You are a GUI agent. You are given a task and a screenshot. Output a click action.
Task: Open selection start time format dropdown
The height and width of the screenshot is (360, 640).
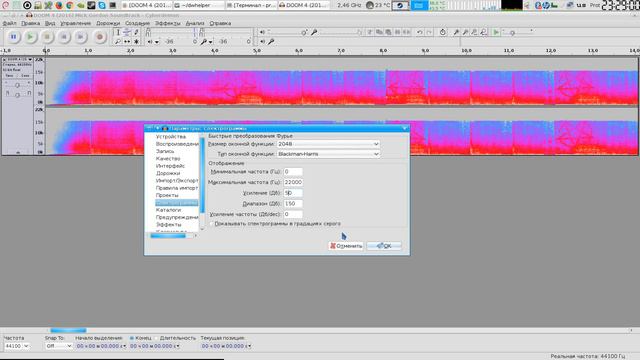[124, 346]
